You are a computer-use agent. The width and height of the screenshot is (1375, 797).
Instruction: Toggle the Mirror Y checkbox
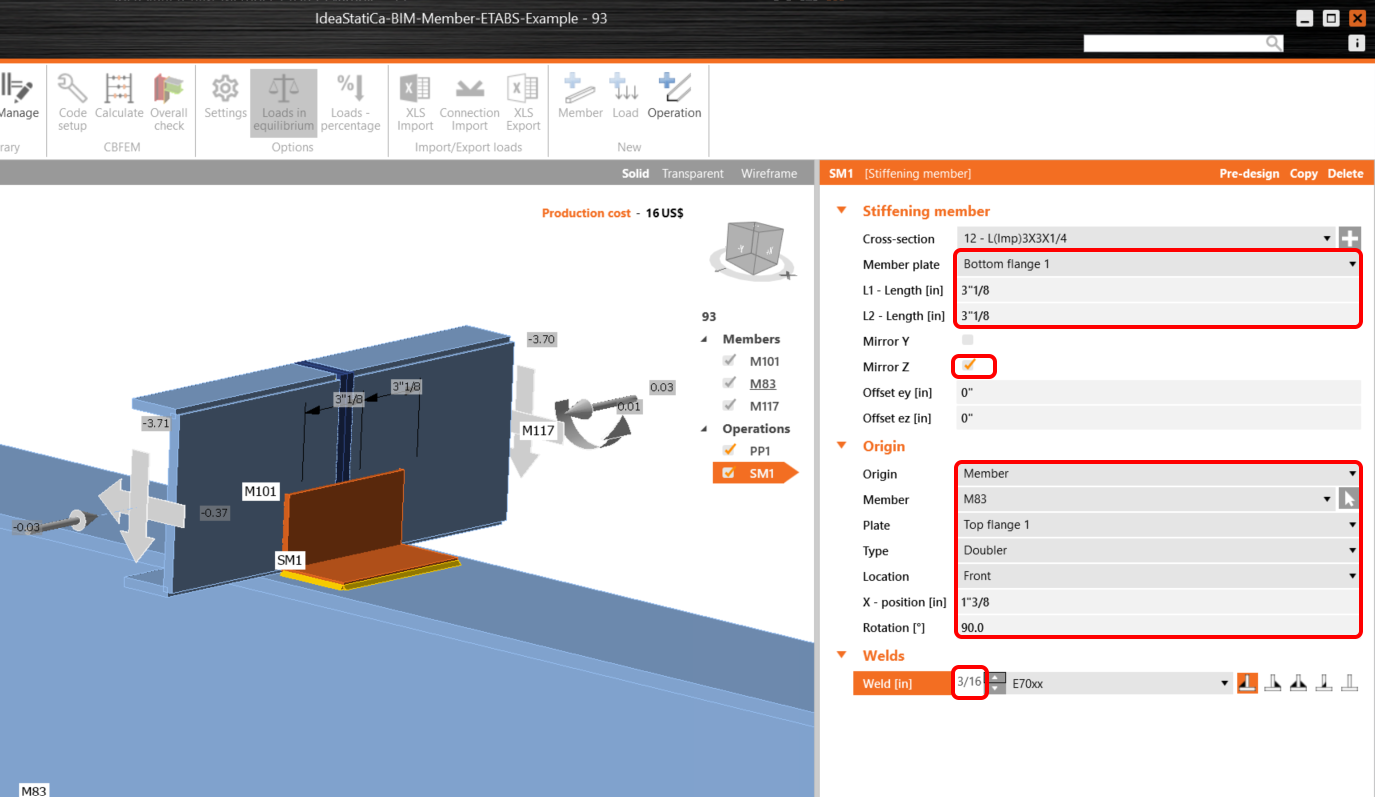pyautogui.click(x=967, y=341)
